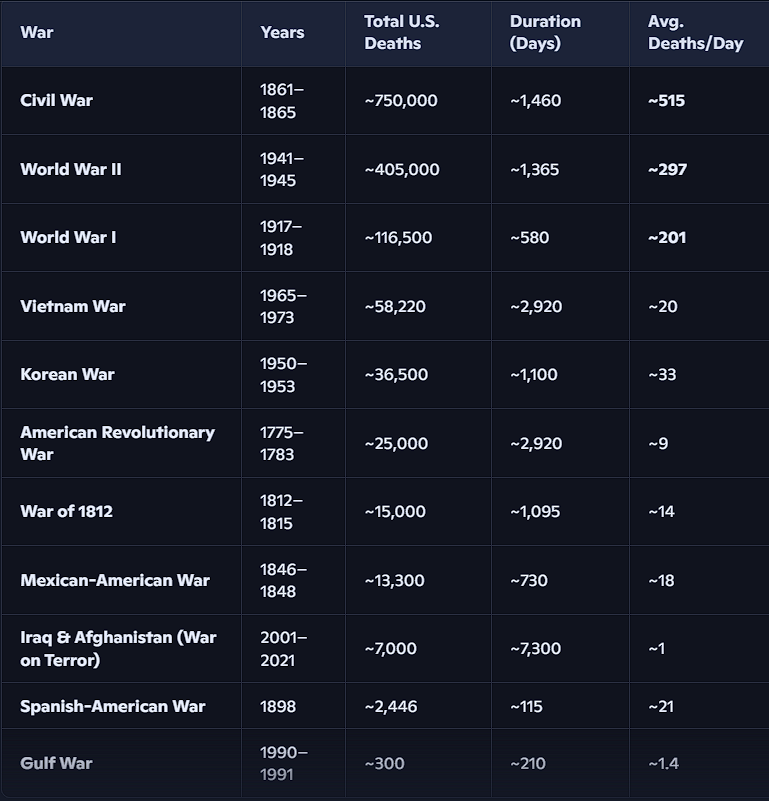
Task: Click the 'Avg. Deaths/Day' header
Action: click(695, 32)
